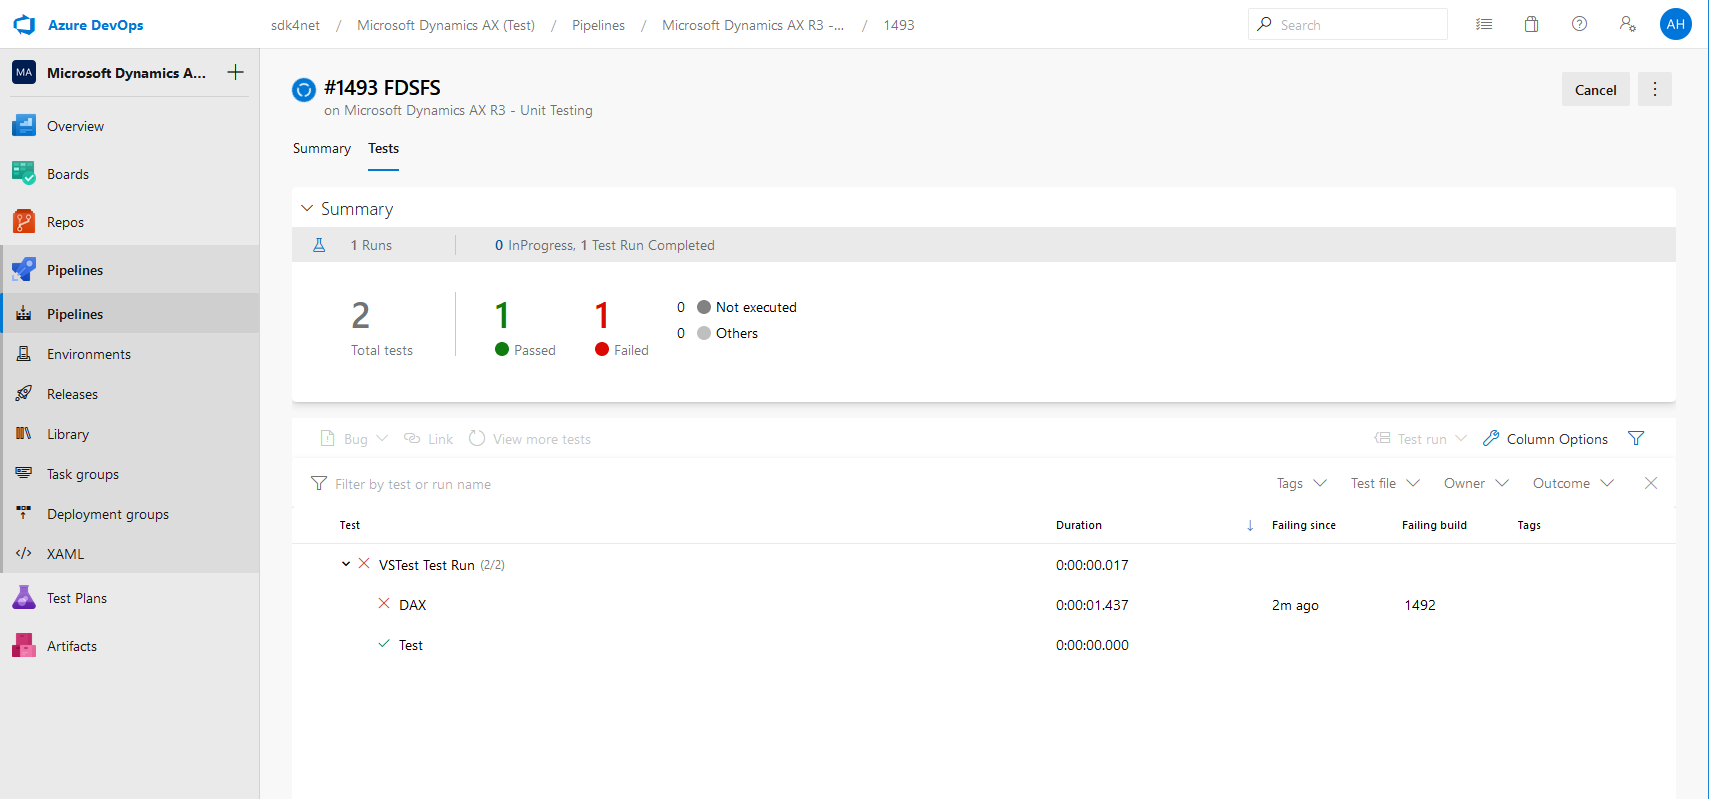
Task: Open Releases in the sidebar
Action: [x=130, y=394]
